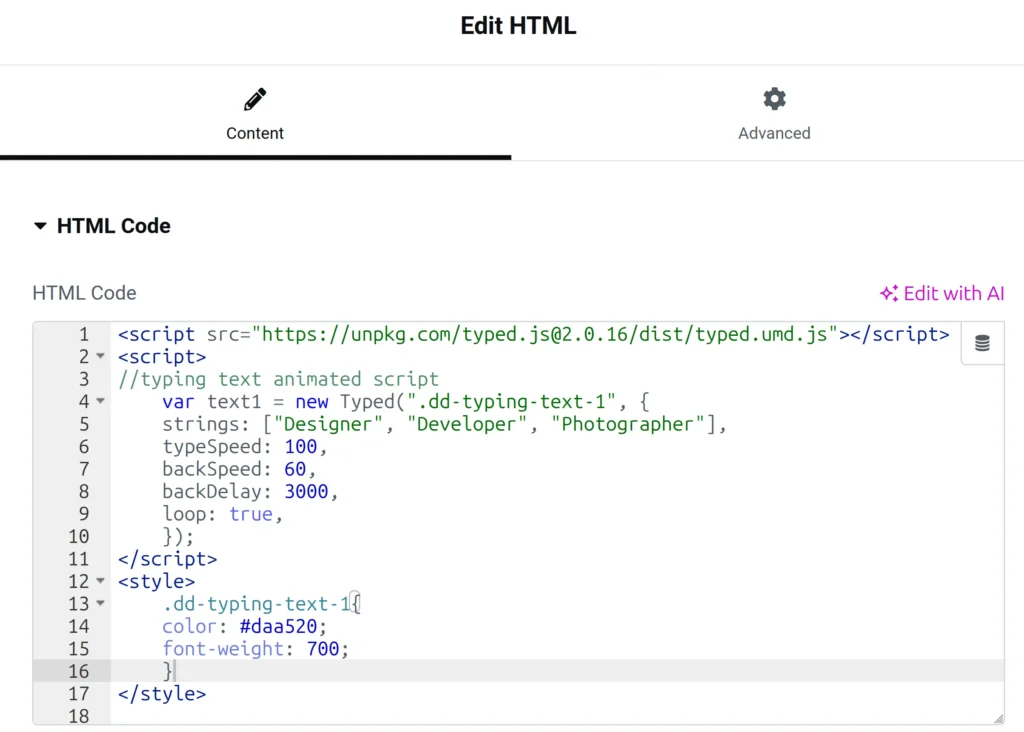Image resolution: width=1024 pixels, height=732 pixels.
Task: Click the code editor resize handle corner
Action: [999, 718]
